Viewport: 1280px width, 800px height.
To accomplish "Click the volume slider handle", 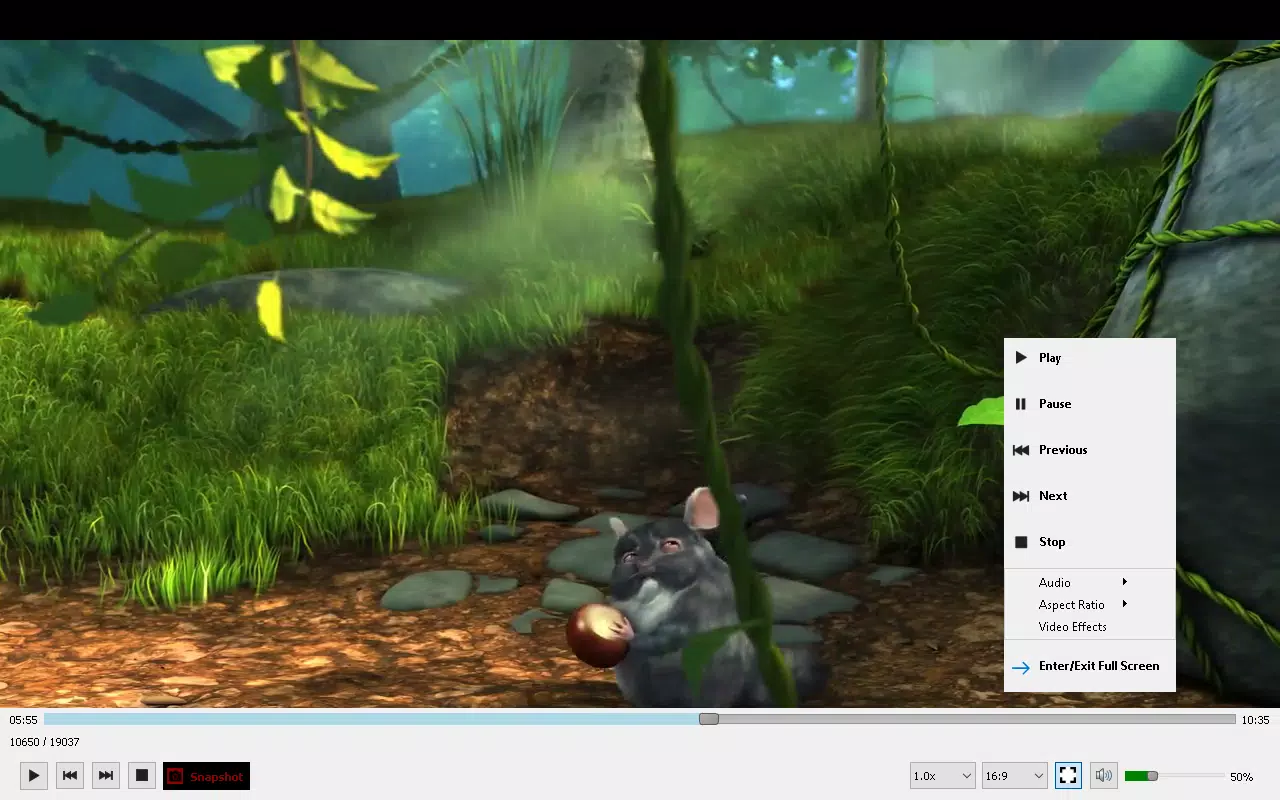I will point(1152,776).
